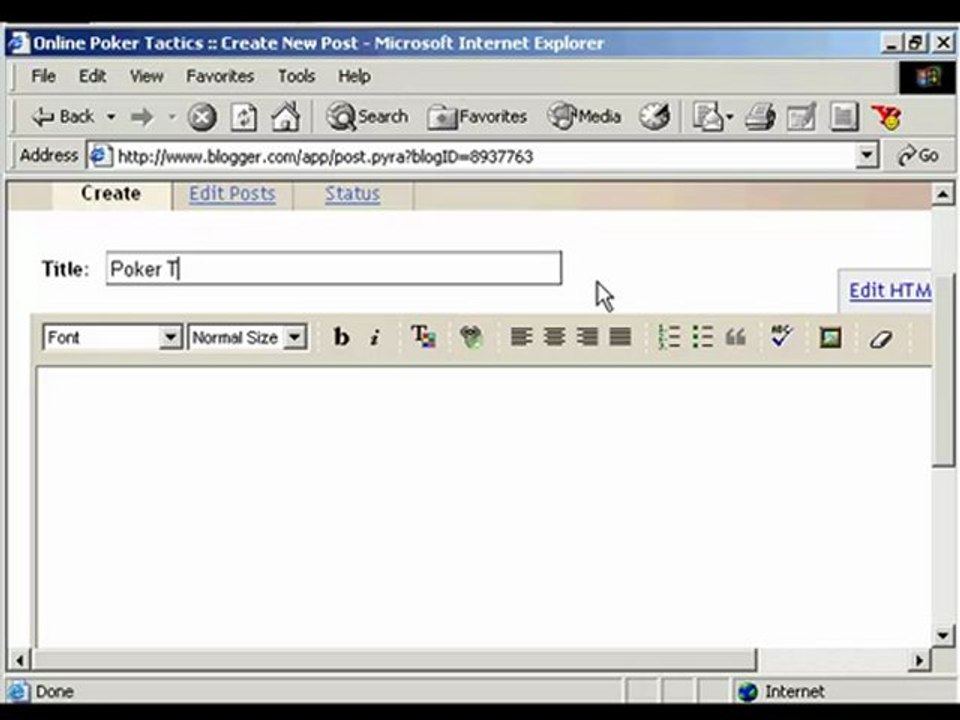The width and height of the screenshot is (960, 720).
Task: Refresh the page with the Refresh icon
Action: (243, 117)
